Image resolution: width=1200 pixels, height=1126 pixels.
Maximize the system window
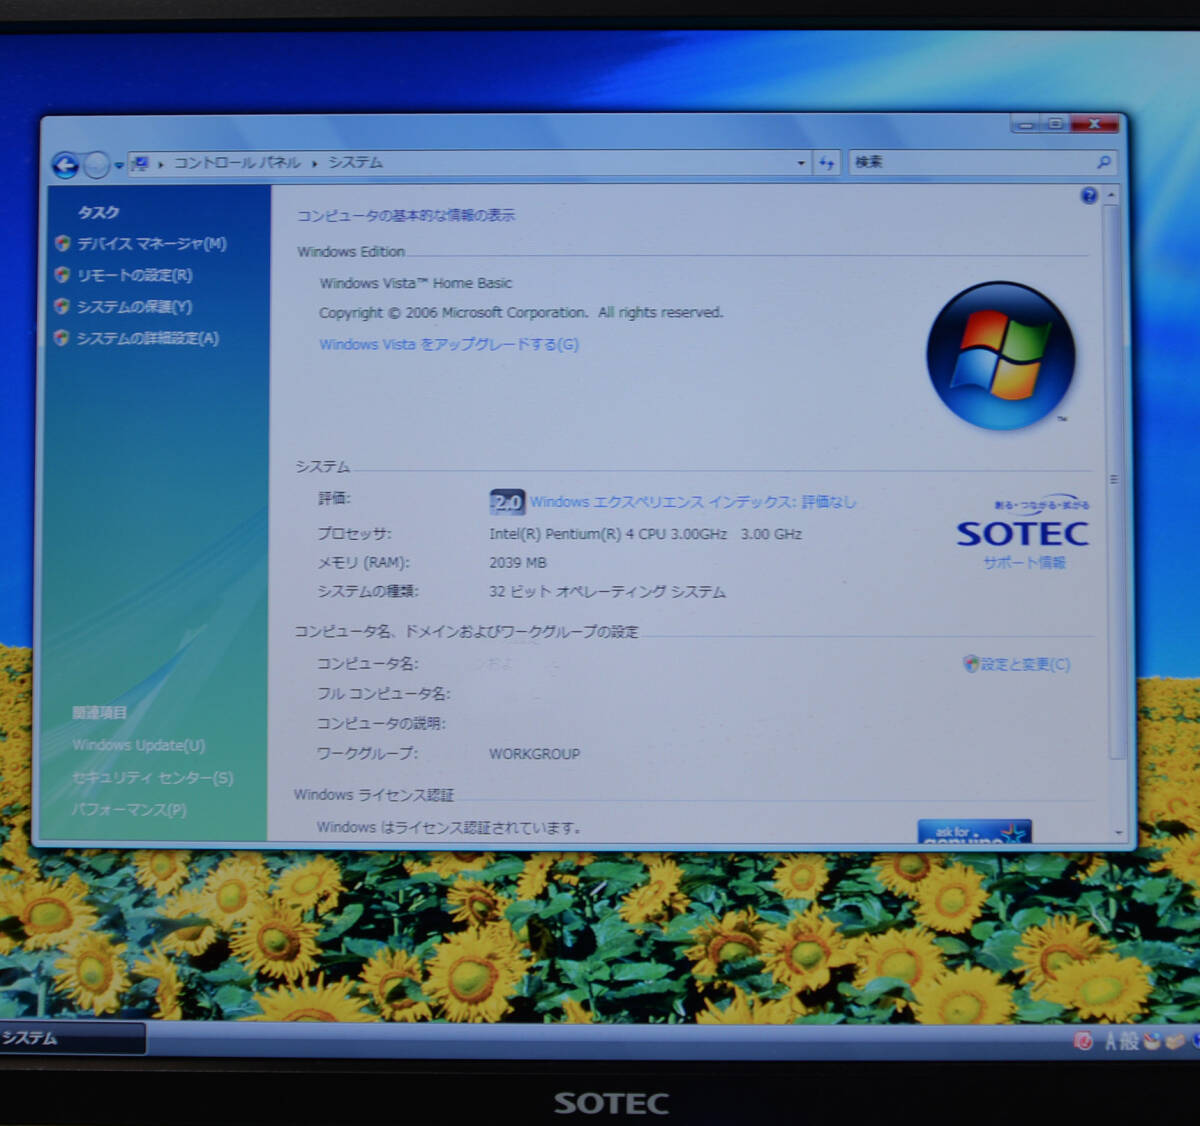pos(1055,123)
